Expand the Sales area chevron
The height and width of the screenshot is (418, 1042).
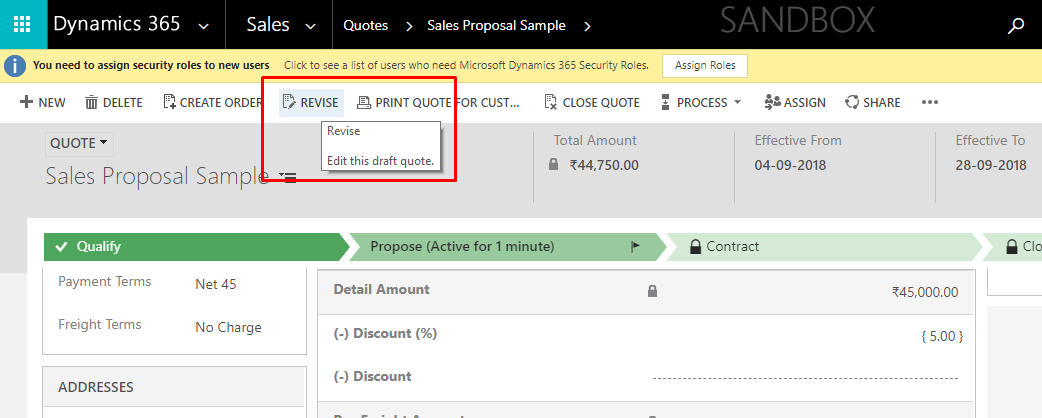pos(310,27)
